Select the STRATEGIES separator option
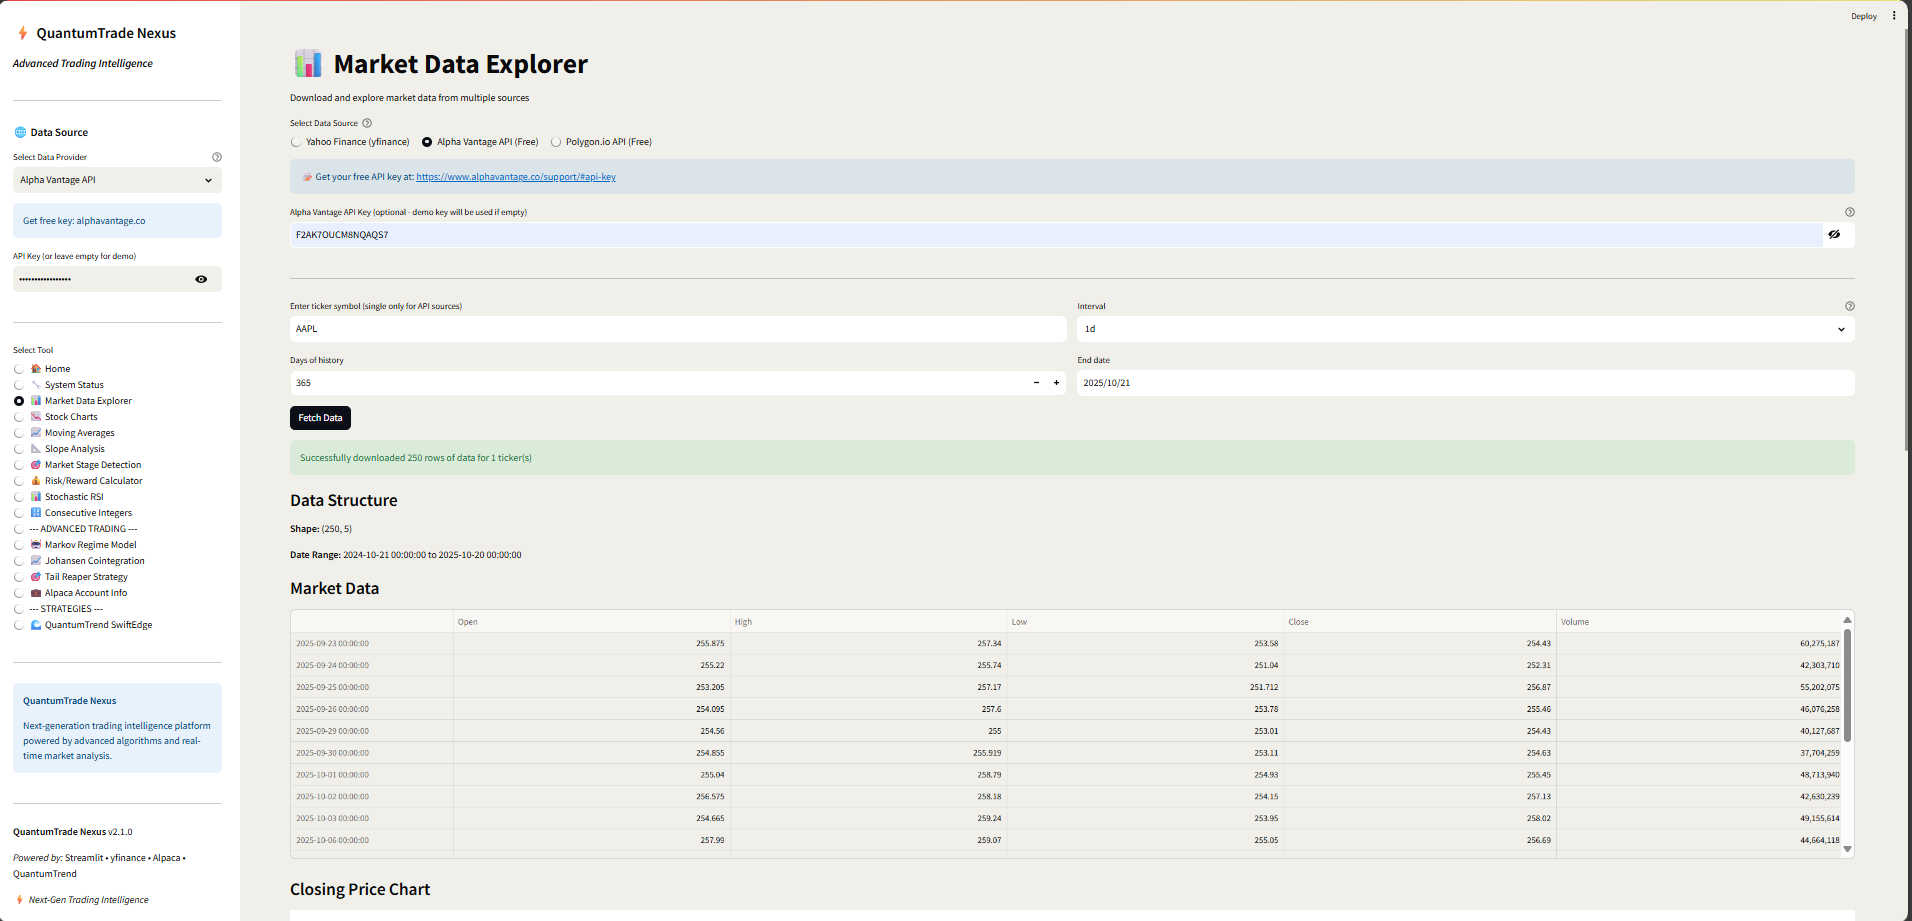1912x921 pixels. tap(59, 609)
